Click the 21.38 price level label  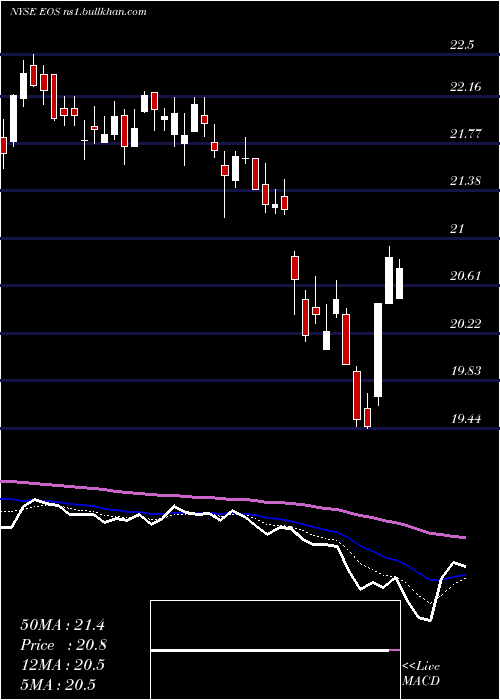(466, 181)
